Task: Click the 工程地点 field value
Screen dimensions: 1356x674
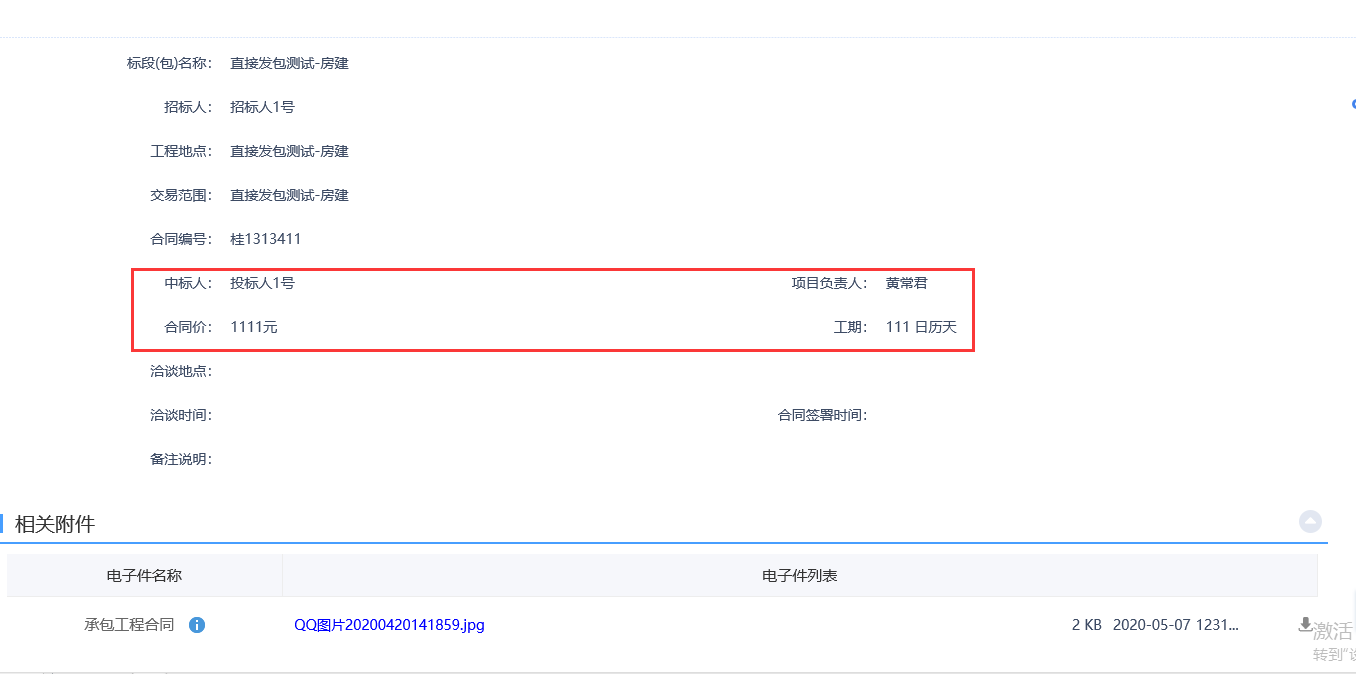Action: click(x=289, y=151)
